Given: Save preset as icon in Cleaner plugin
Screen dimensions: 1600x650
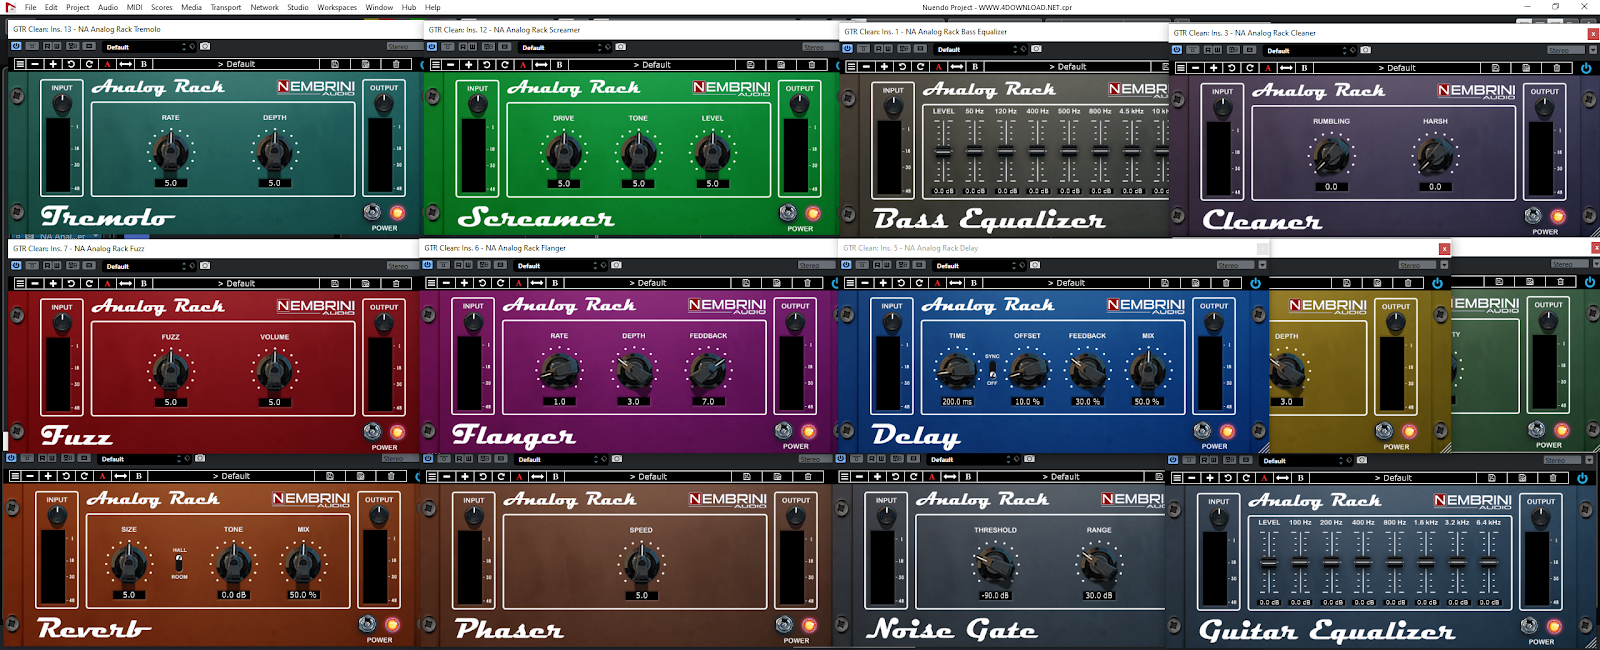Looking at the screenshot, I should click(1526, 68).
